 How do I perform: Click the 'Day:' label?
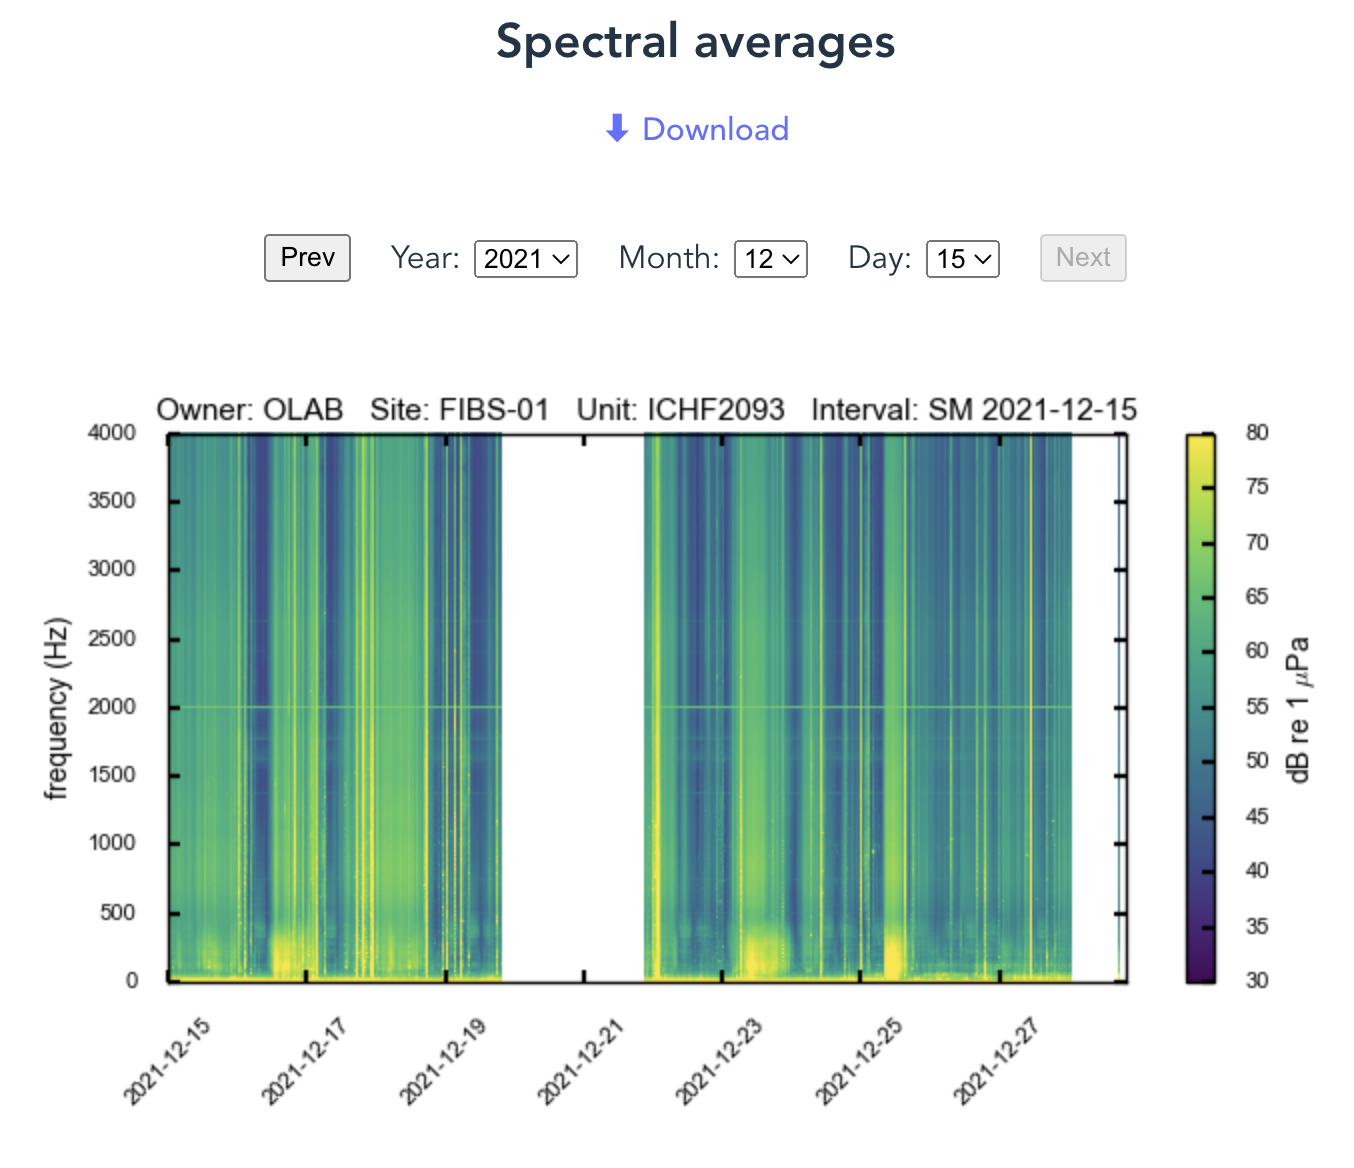point(880,258)
